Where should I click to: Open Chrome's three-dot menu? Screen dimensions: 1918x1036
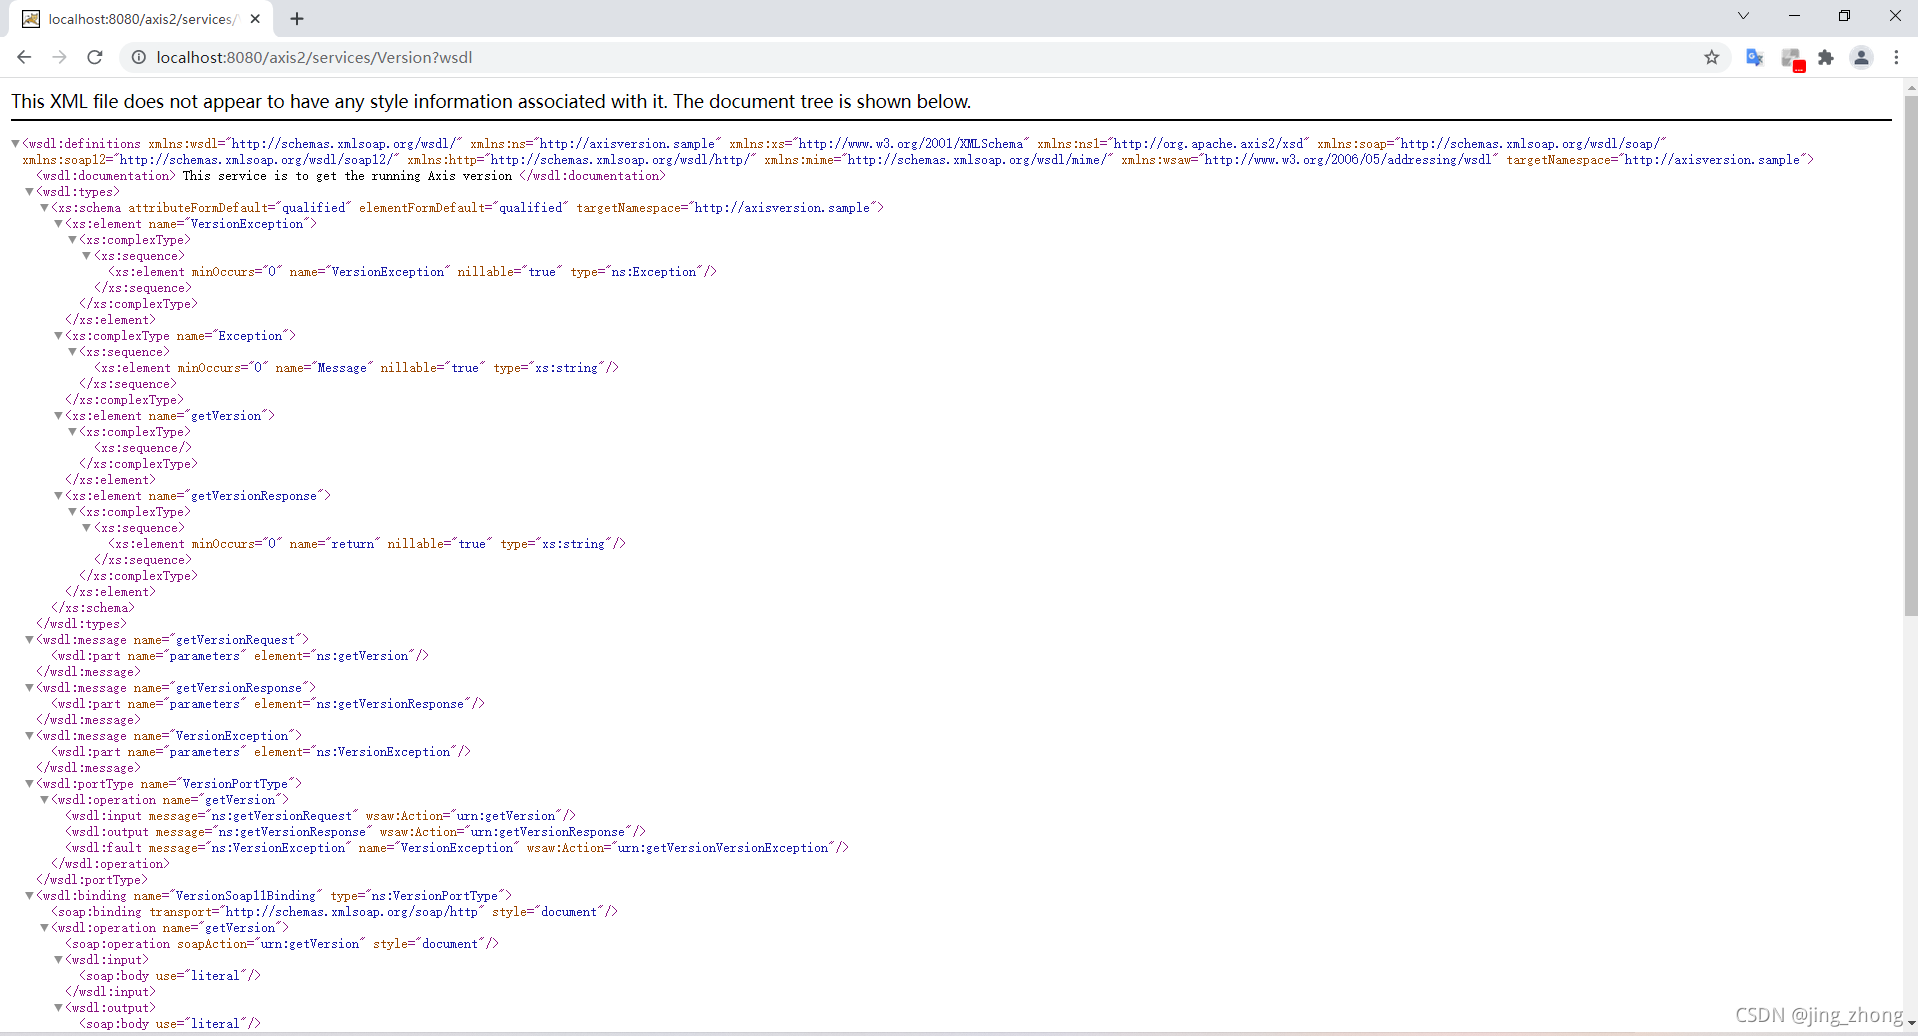point(1896,57)
